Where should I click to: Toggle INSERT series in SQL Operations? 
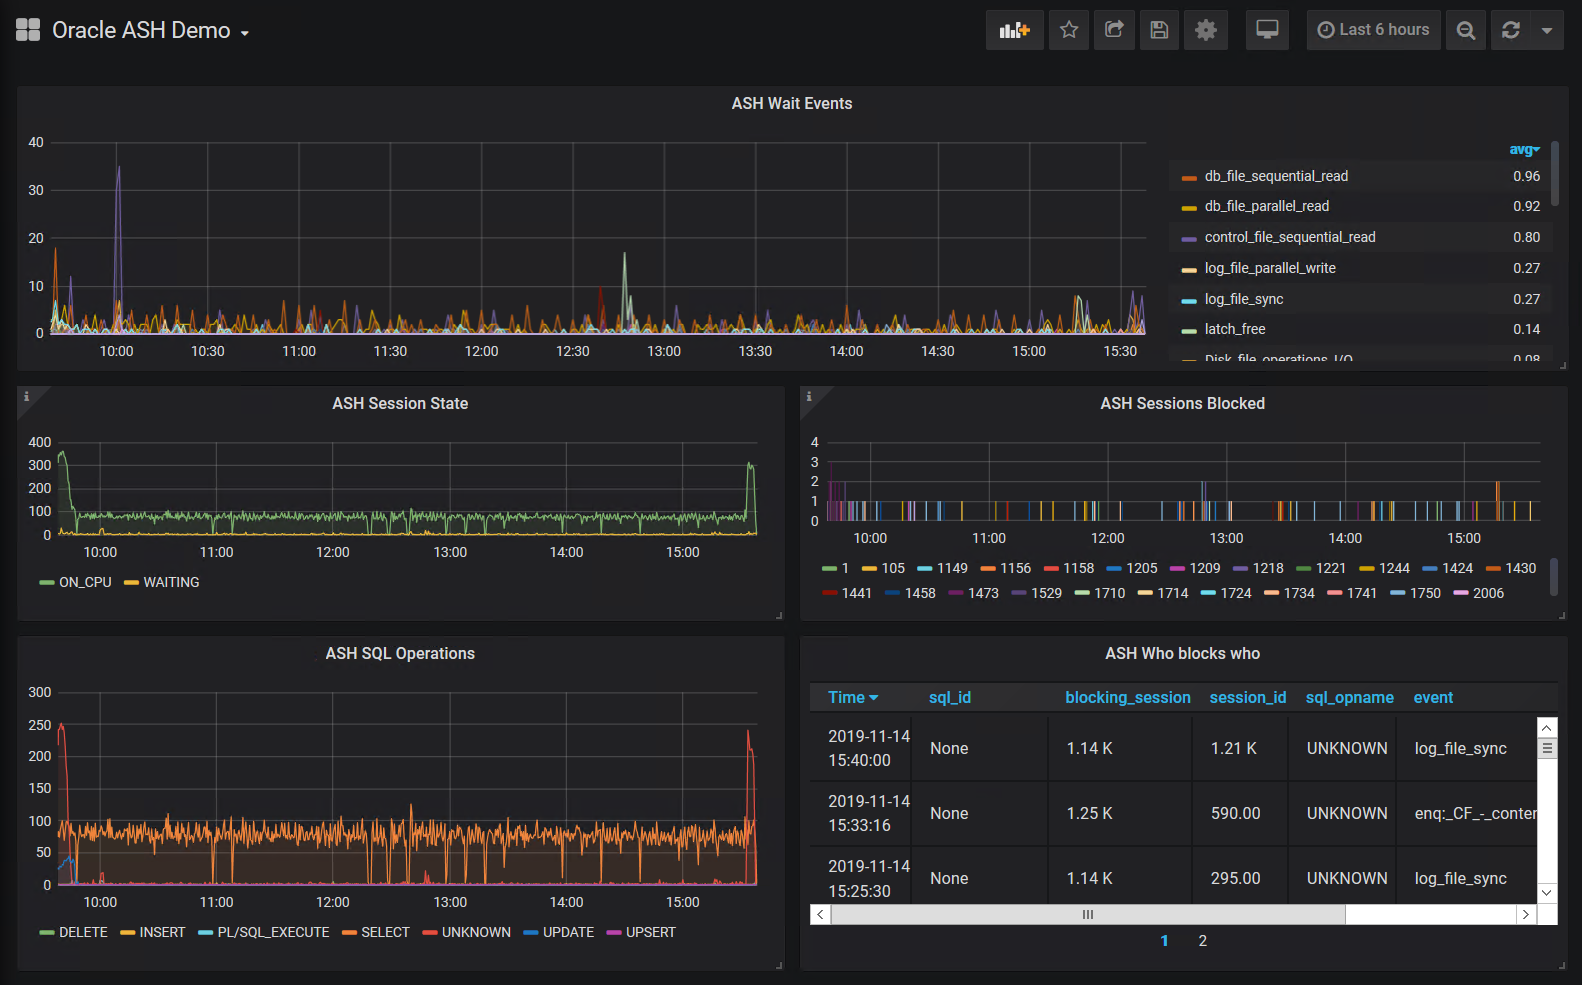click(162, 932)
